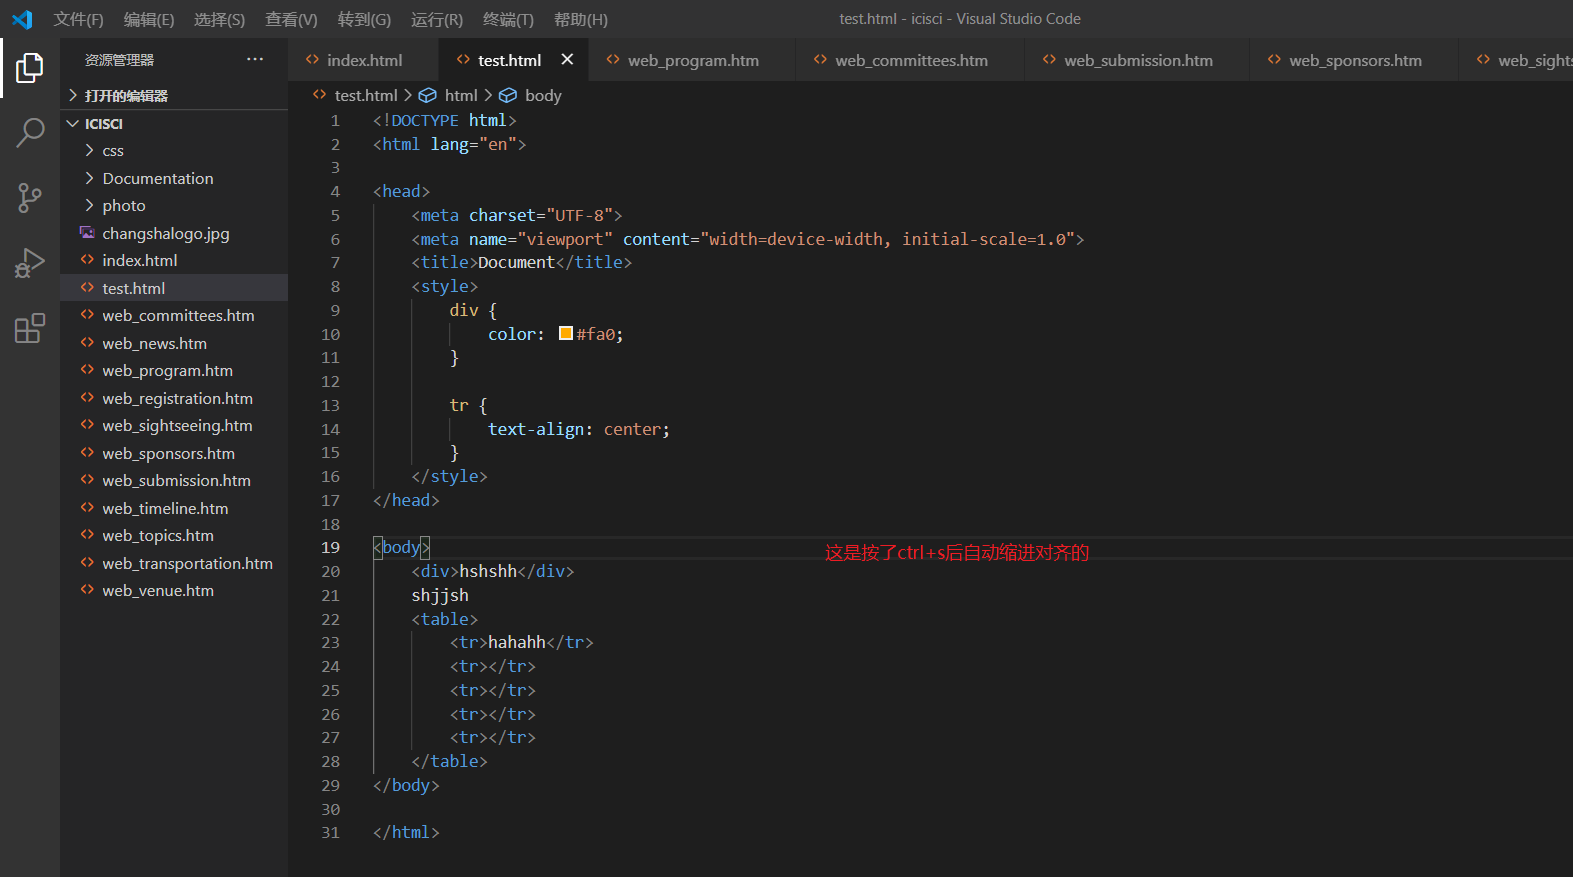This screenshot has height=877, width=1573.
Task: Click the html symbol icon in breadcrumb
Action: pyautogui.click(x=427, y=95)
